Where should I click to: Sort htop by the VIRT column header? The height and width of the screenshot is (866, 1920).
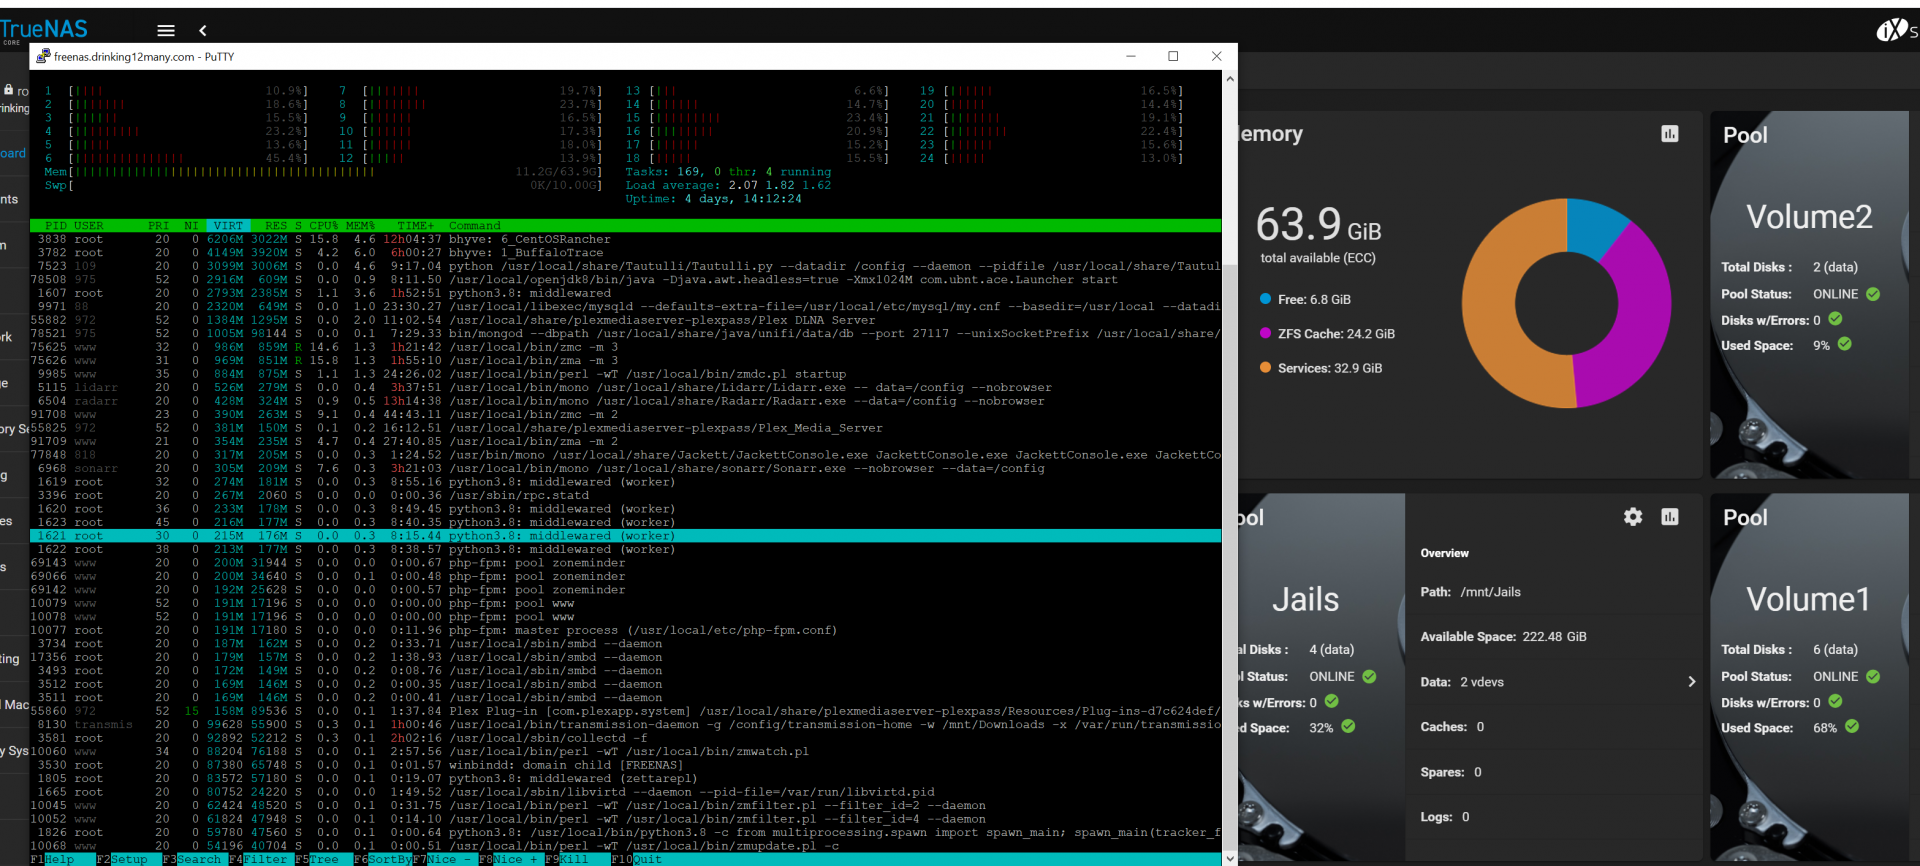[x=228, y=226]
